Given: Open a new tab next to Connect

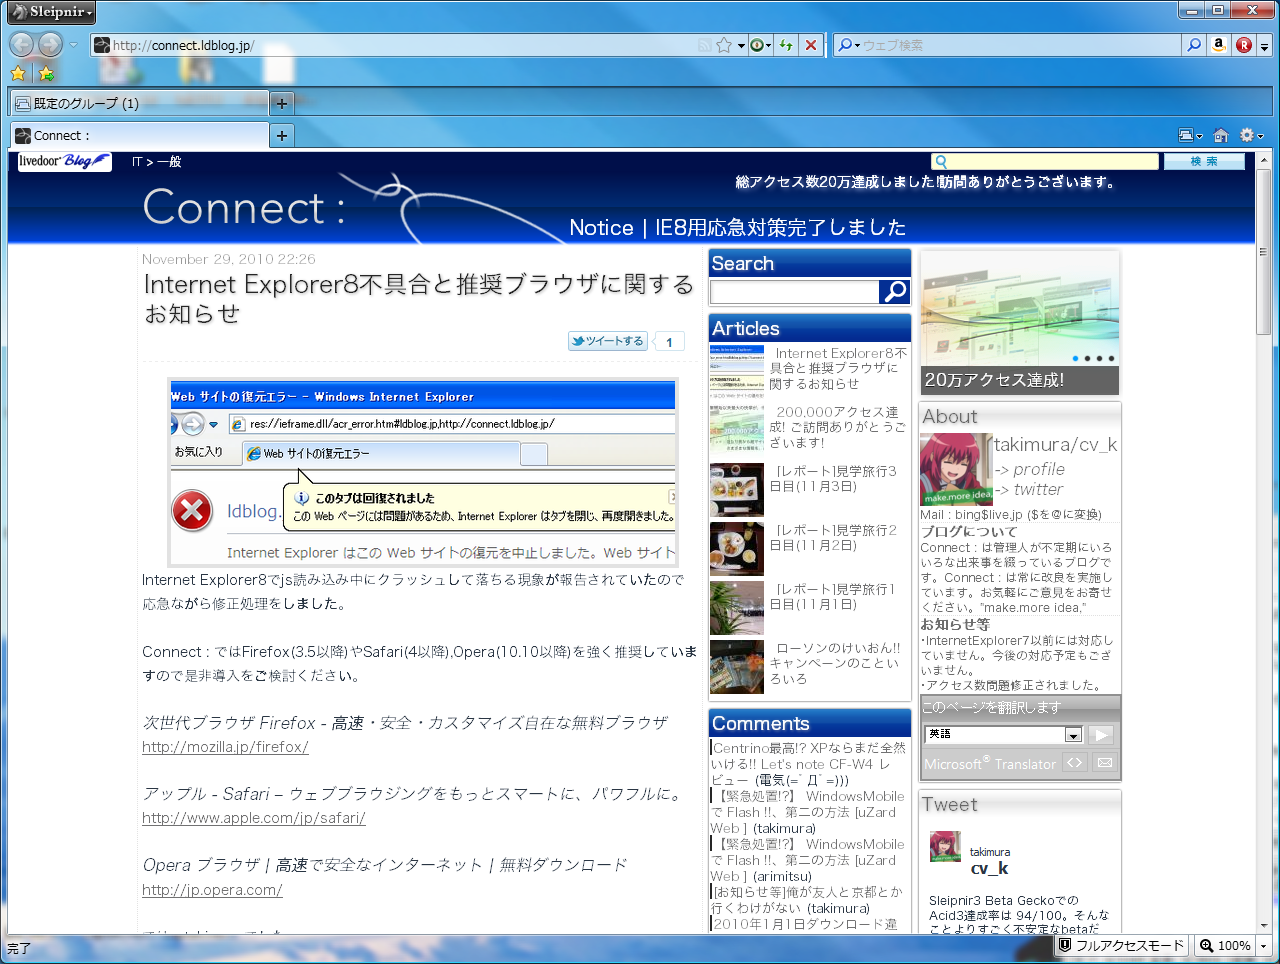Looking at the screenshot, I should tap(282, 135).
